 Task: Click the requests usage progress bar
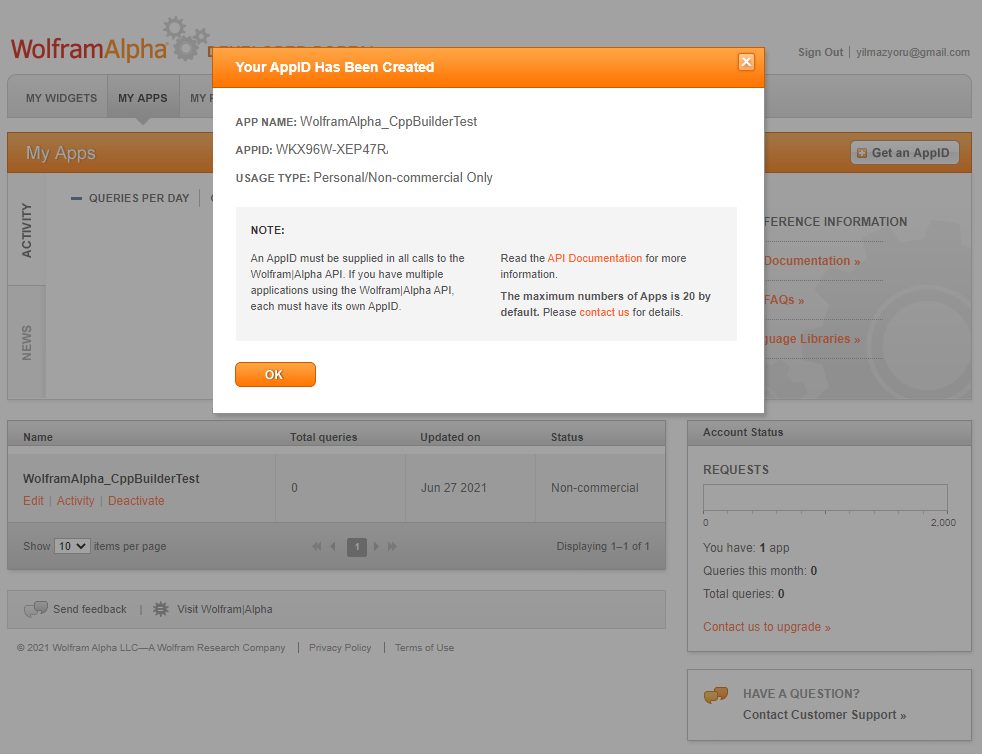[825, 498]
